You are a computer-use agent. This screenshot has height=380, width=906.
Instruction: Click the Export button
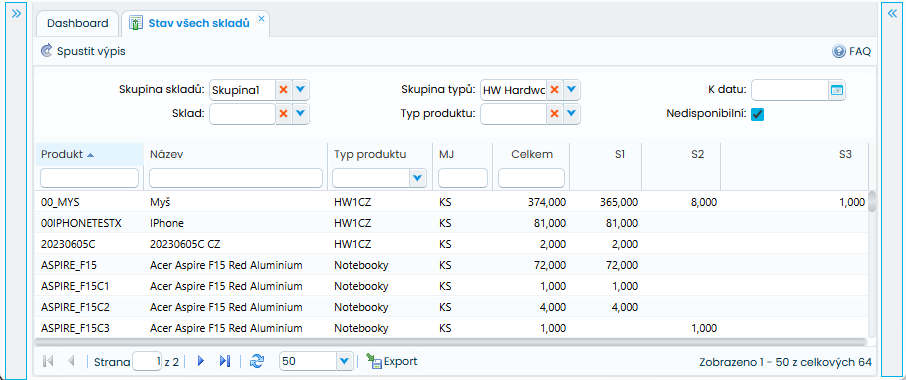(x=392, y=362)
